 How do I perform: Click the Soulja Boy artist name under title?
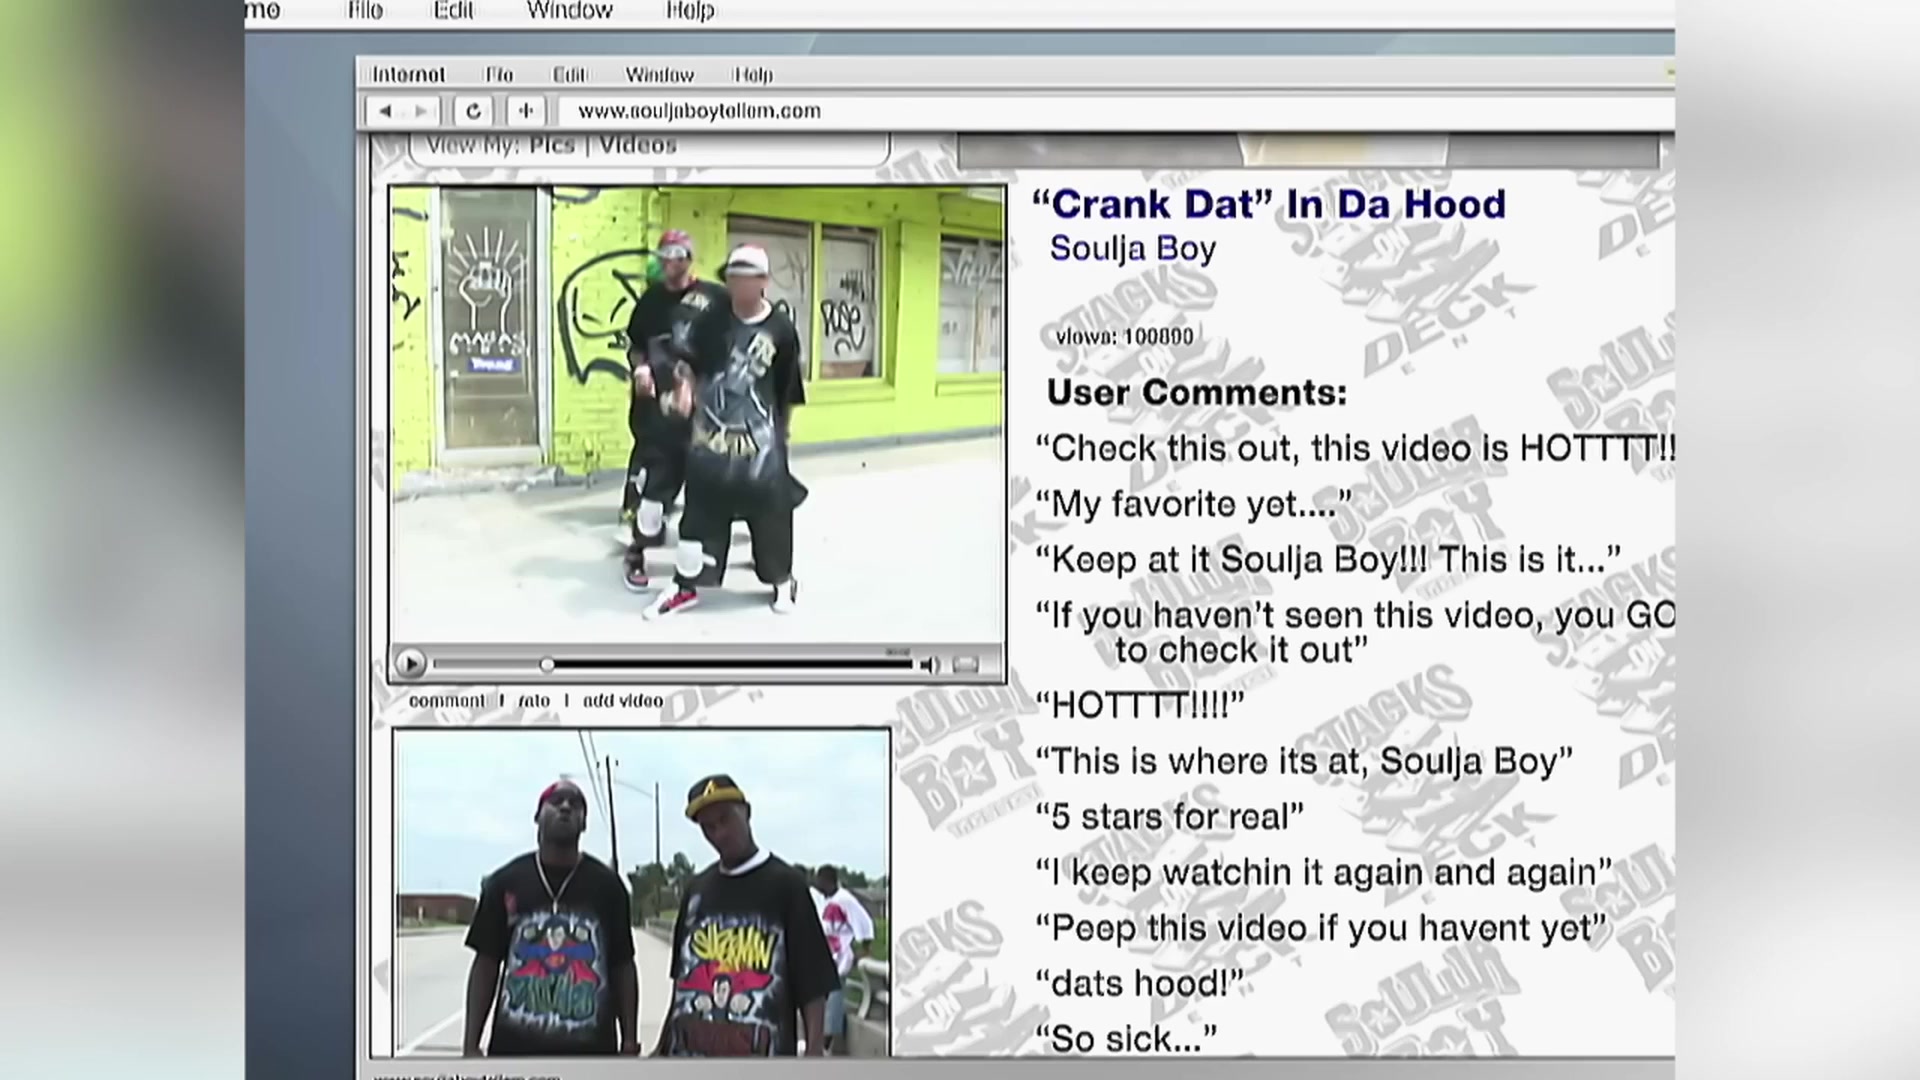(1133, 248)
